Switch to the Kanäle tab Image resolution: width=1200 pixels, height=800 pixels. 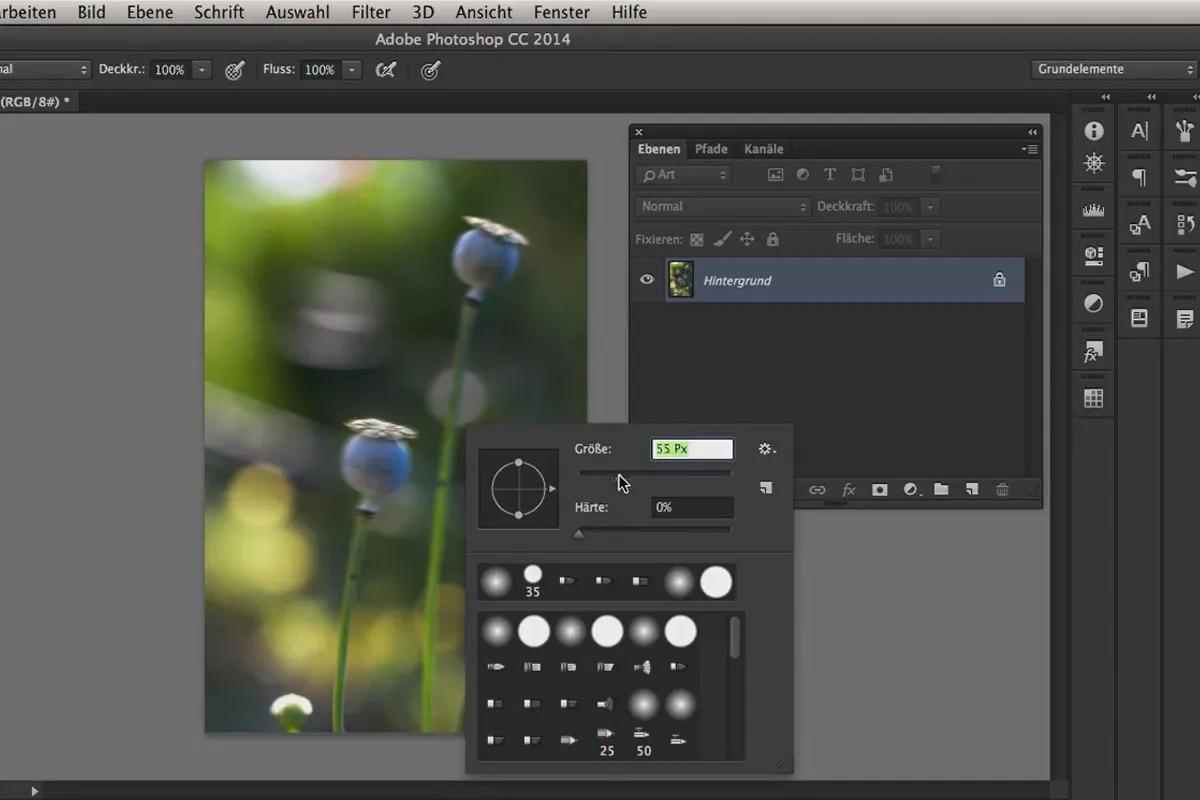[x=763, y=149]
